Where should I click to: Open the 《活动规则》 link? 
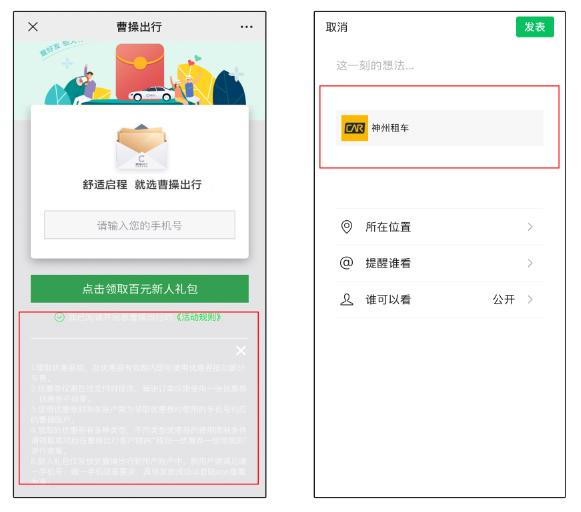click(199, 317)
